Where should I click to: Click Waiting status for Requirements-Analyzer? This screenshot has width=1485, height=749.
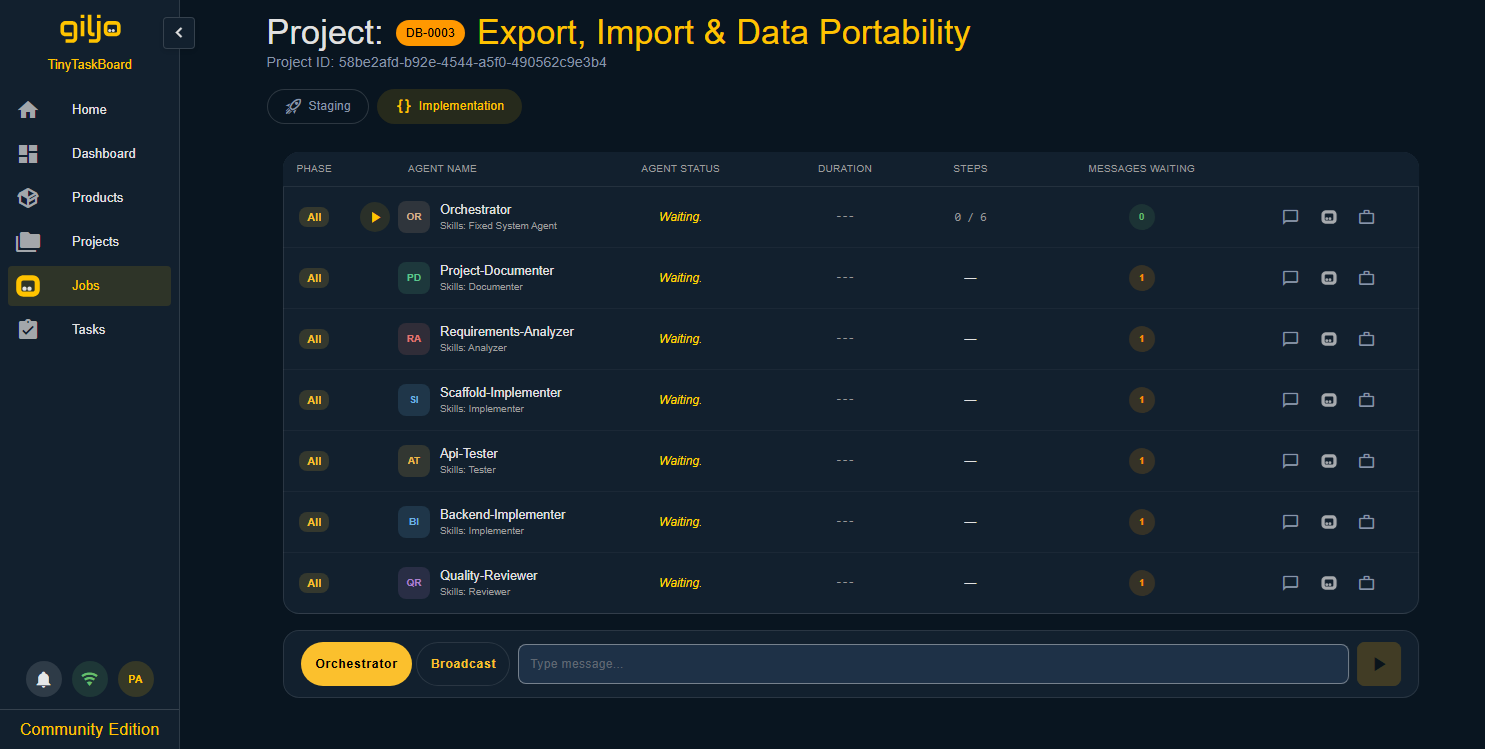[x=680, y=339]
